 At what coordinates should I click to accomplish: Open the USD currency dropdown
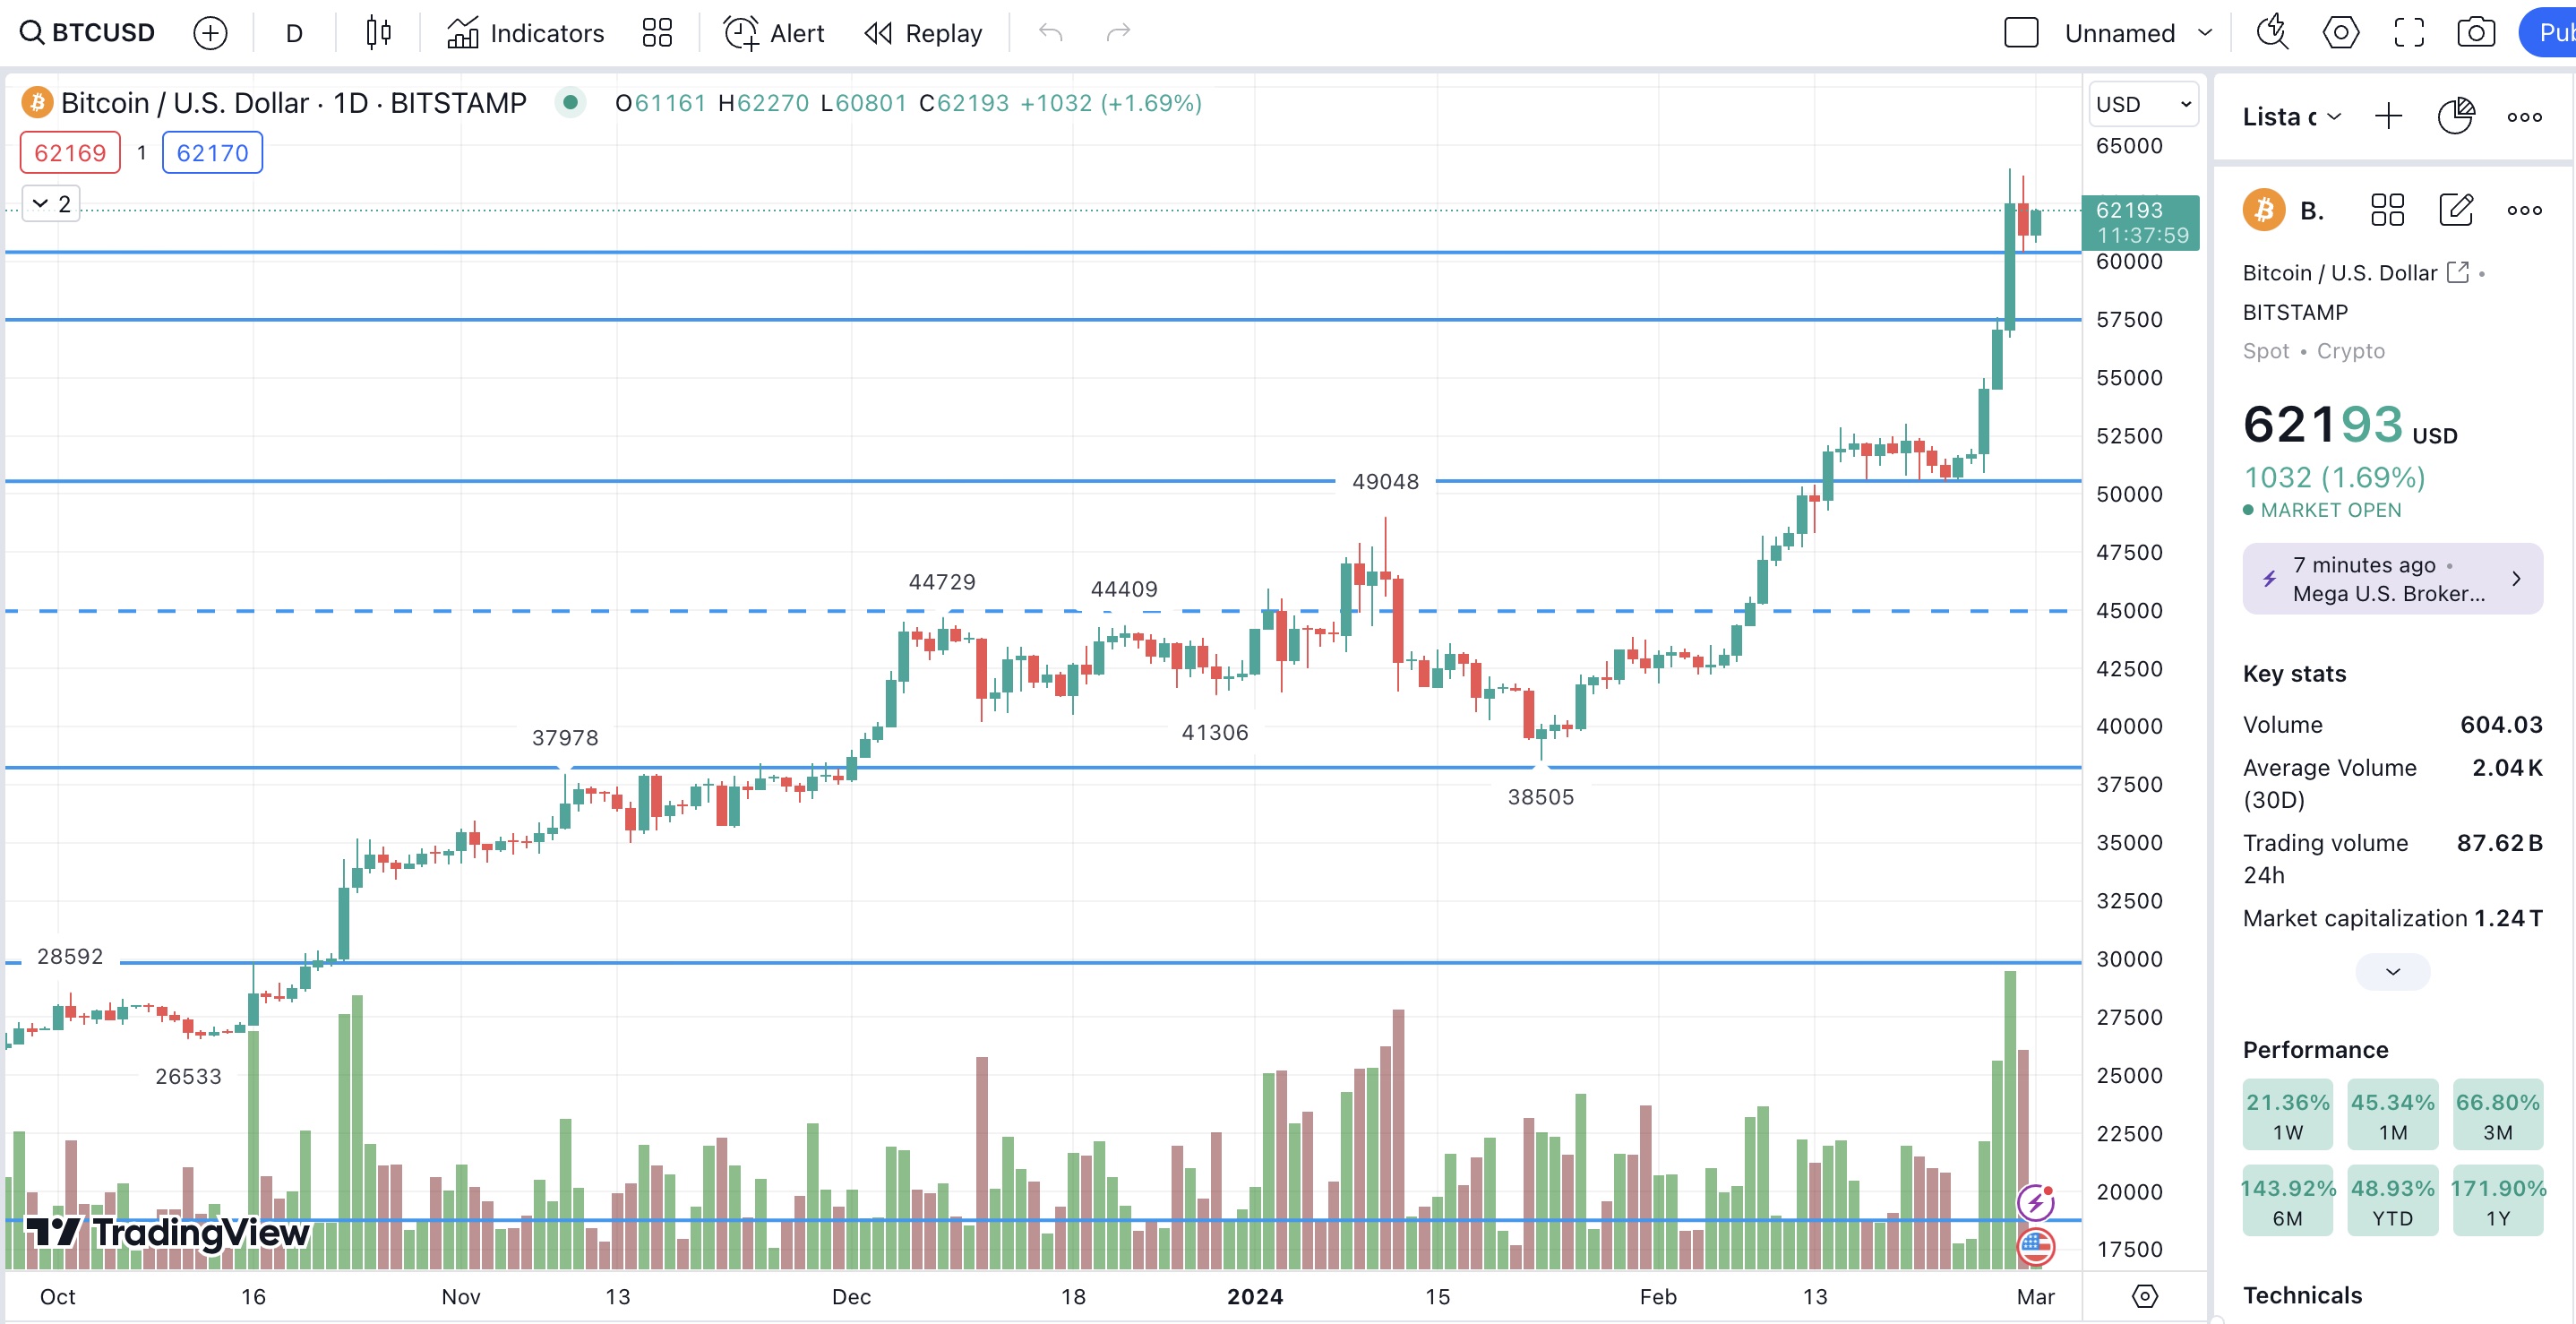point(2142,104)
